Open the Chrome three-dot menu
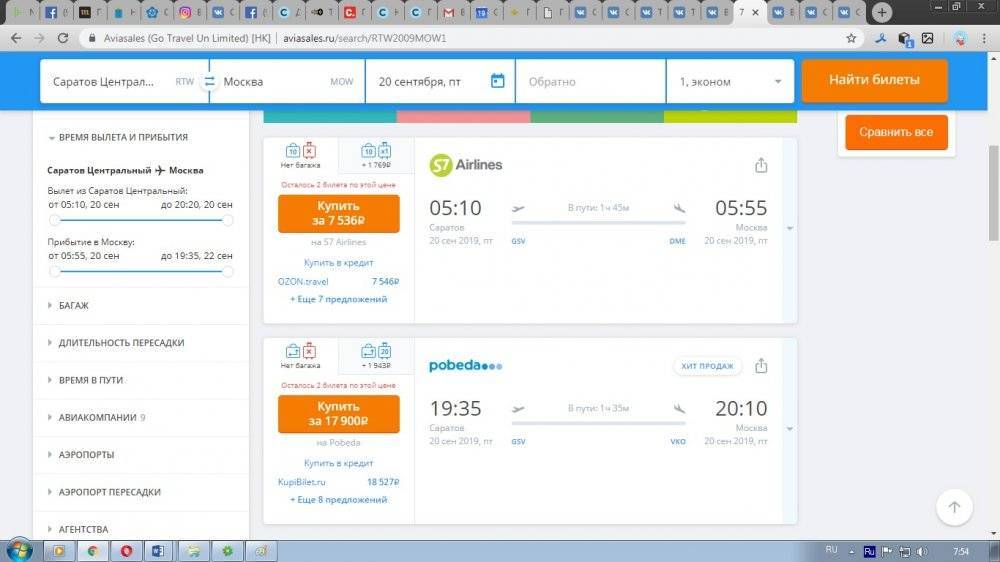The height and width of the screenshot is (562, 1000). (984, 38)
